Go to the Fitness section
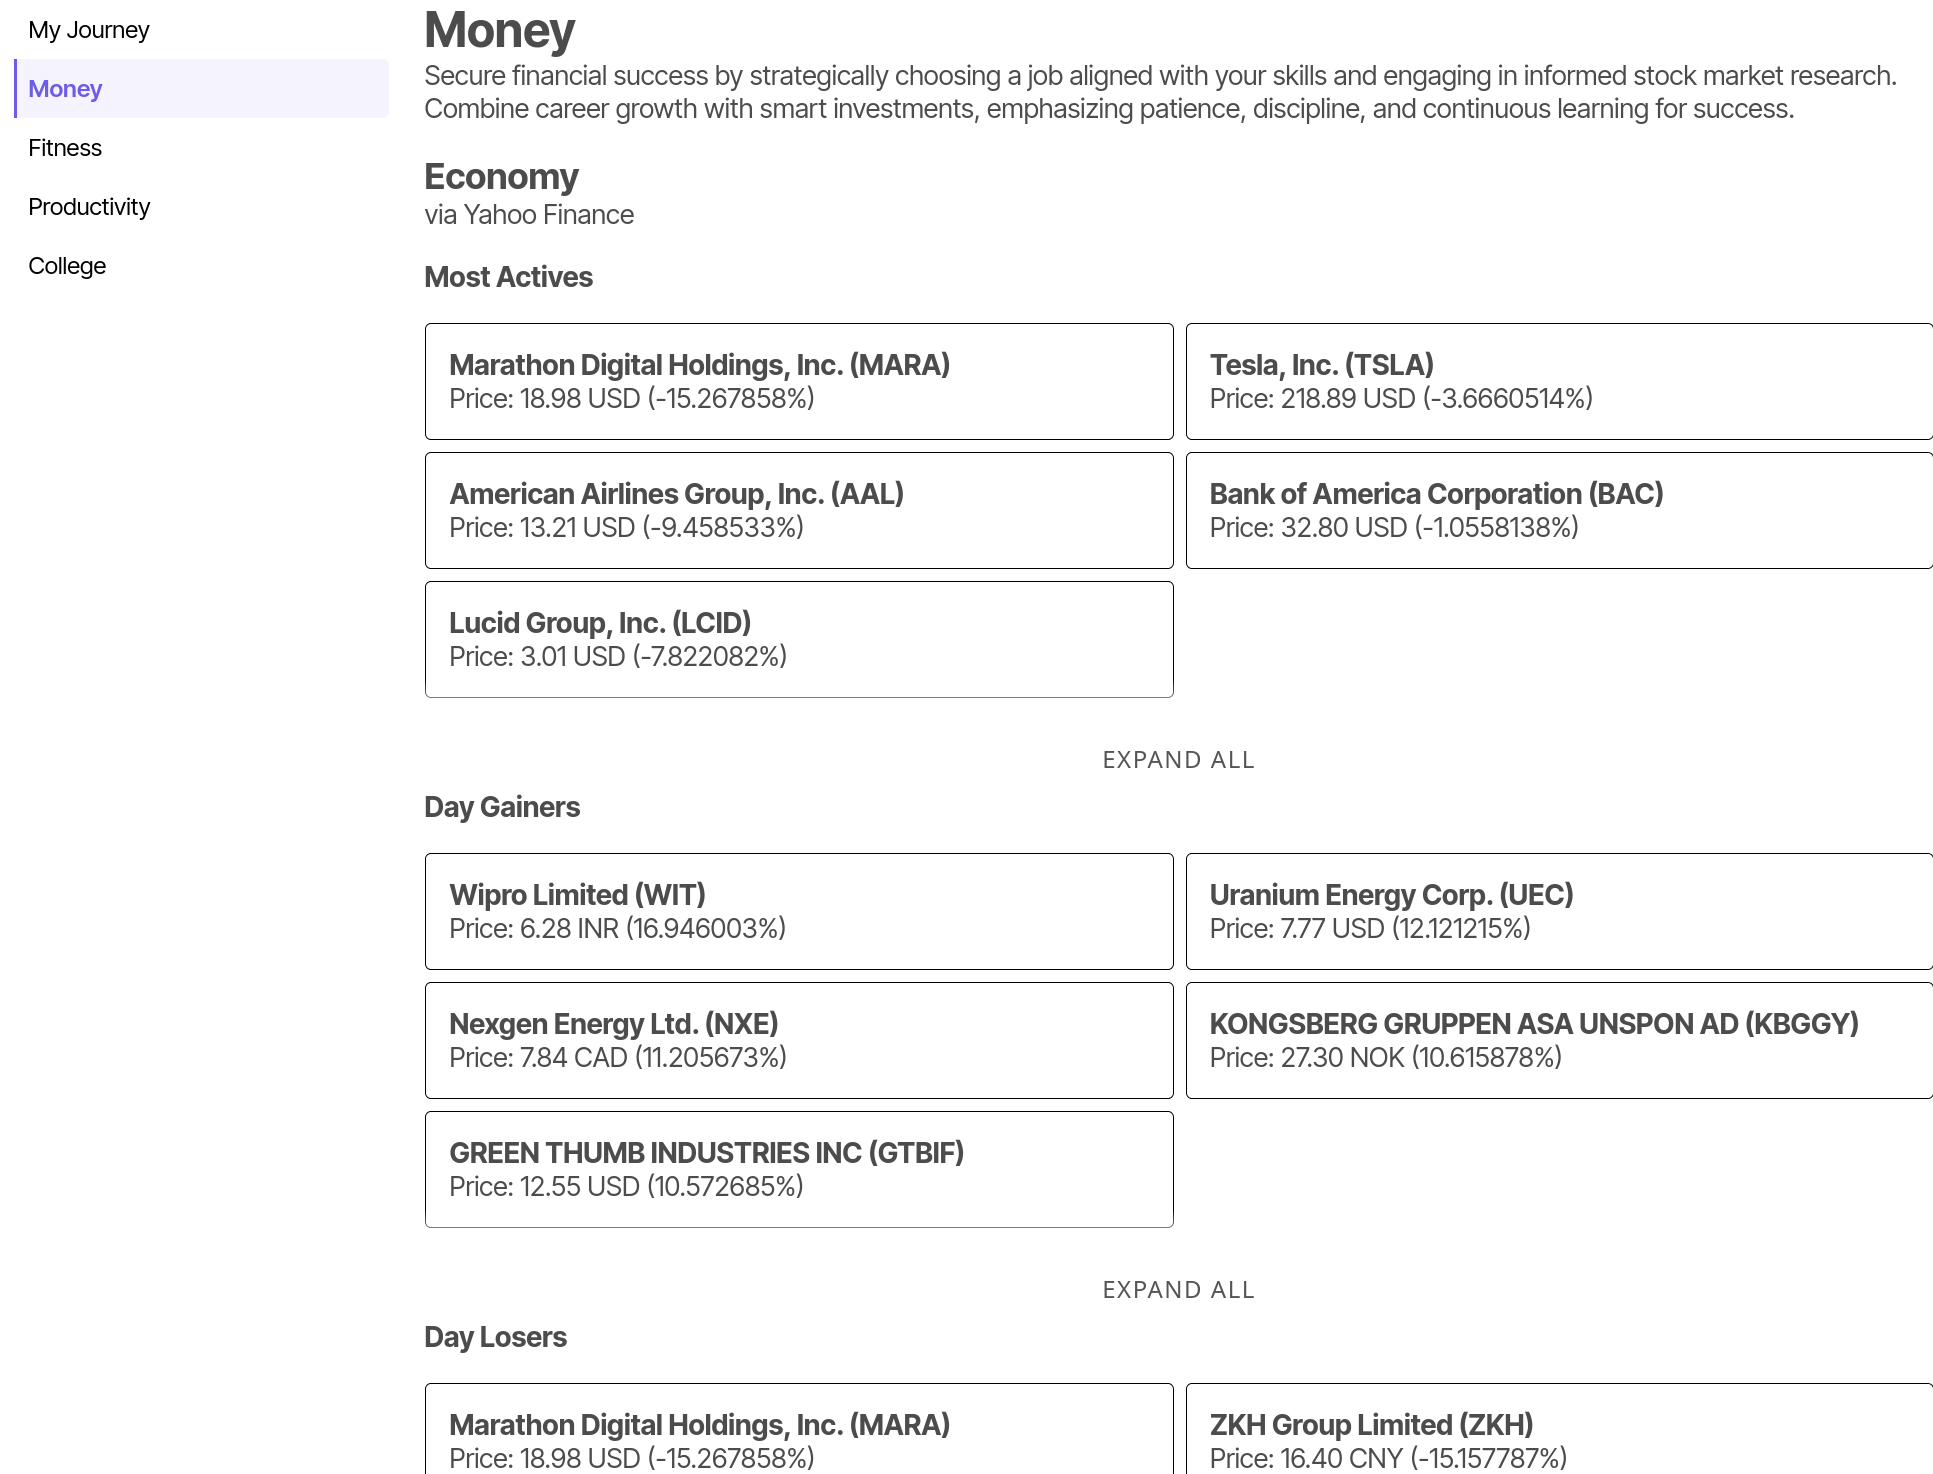Screen dimensions: 1933x1474 point(65,148)
